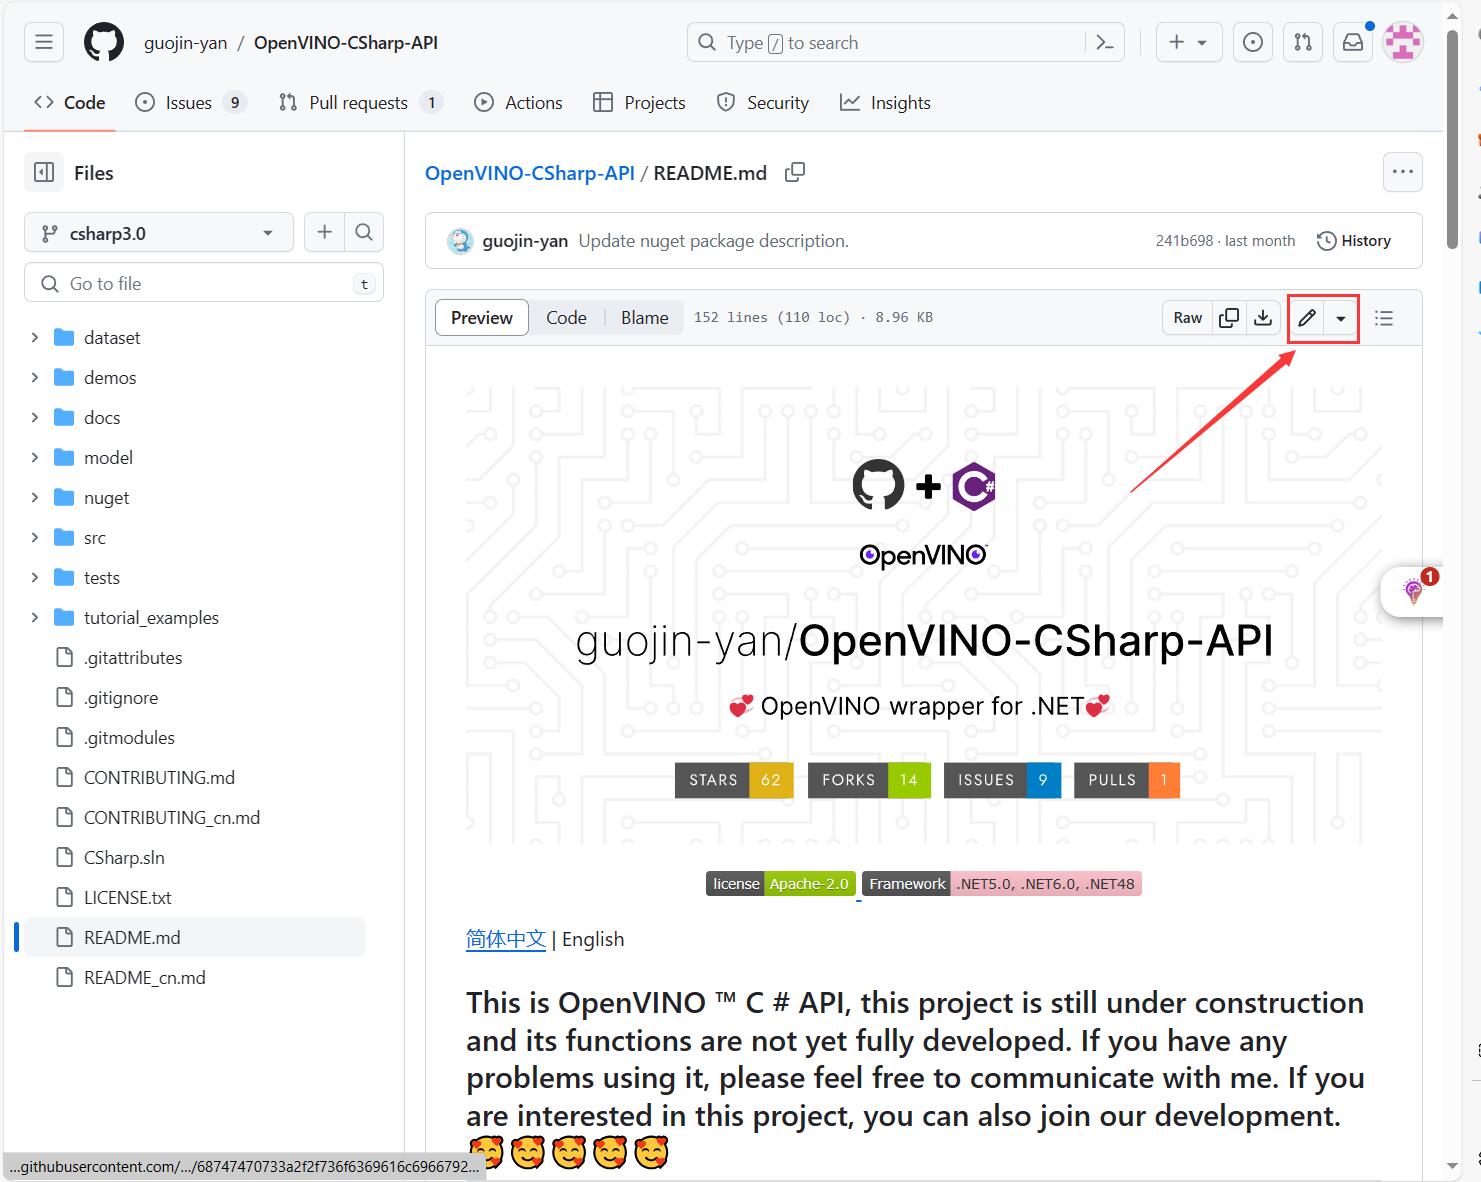Screen dimensions: 1481x1182
Task: Open the csharp3.0 branch selector
Action: click(159, 232)
